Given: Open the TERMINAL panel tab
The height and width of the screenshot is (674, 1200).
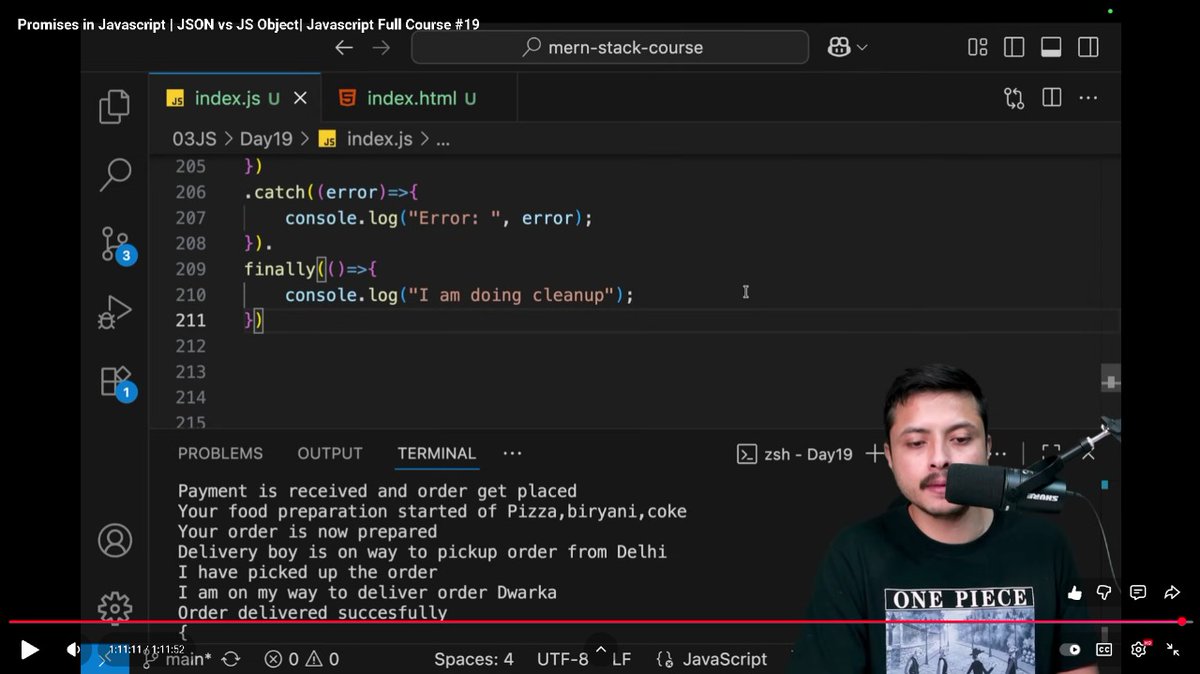Looking at the screenshot, I should pyautogui.click(x=437, y=454).
